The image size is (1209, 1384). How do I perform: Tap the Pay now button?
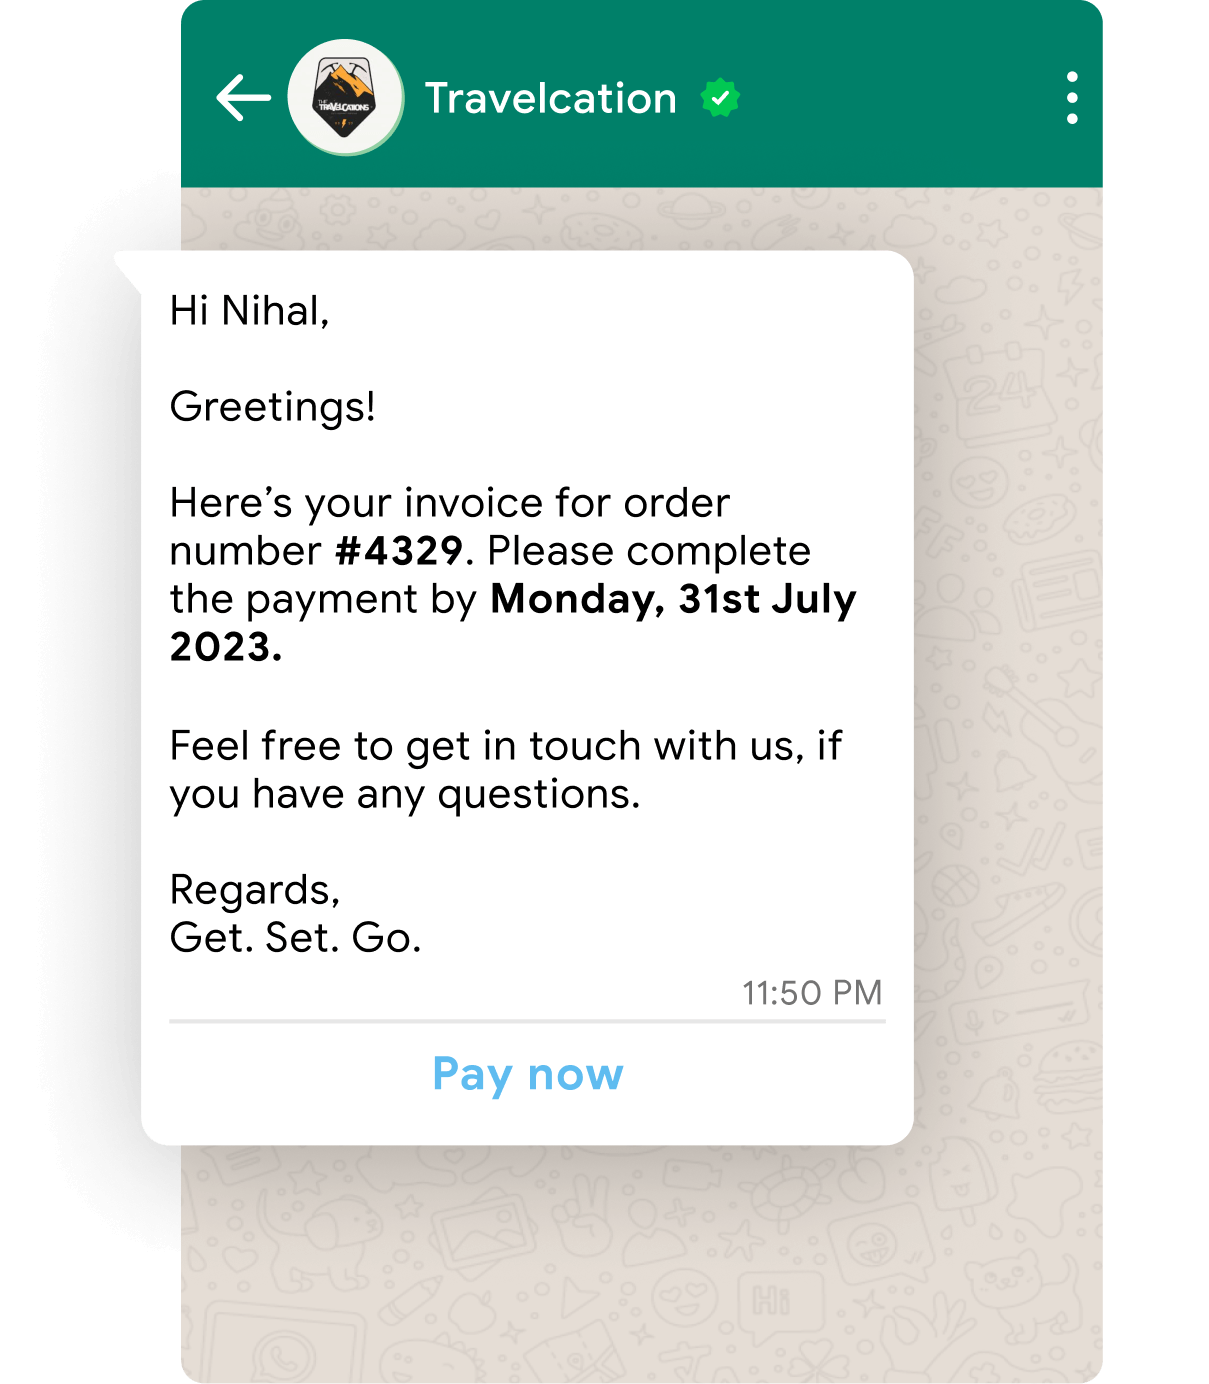click(528, 1075)
